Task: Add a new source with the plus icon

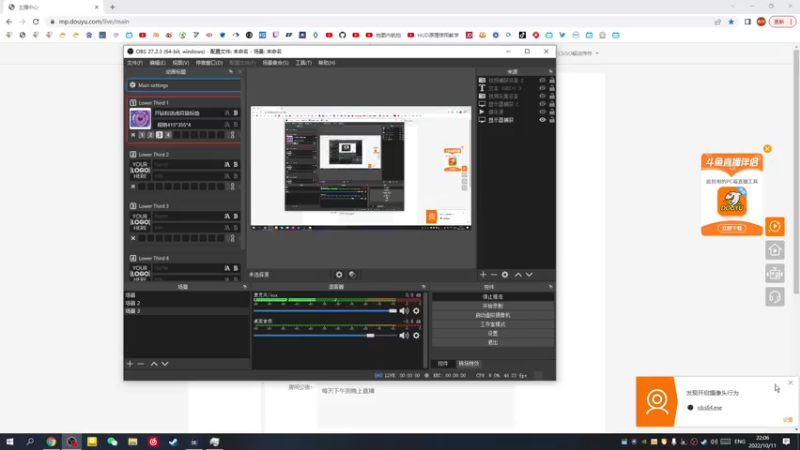Action: tap(483, 274)
